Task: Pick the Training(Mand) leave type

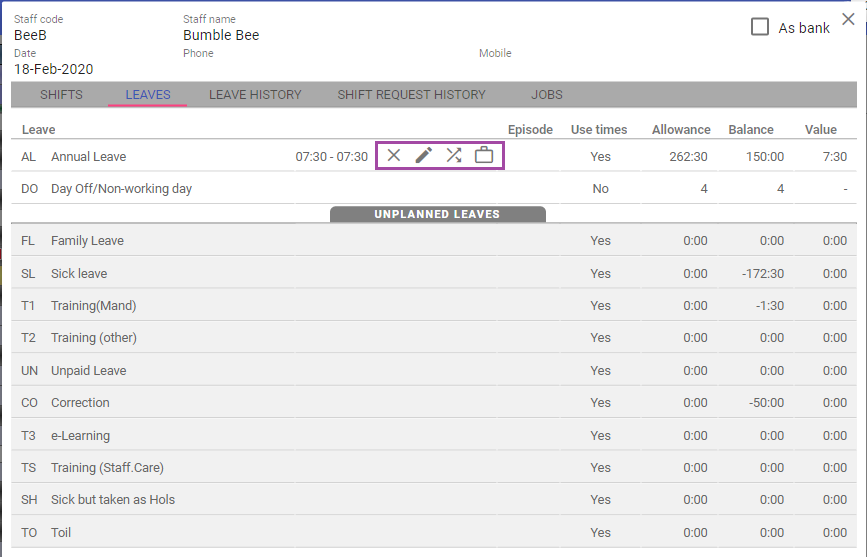Action: point(93,306)
